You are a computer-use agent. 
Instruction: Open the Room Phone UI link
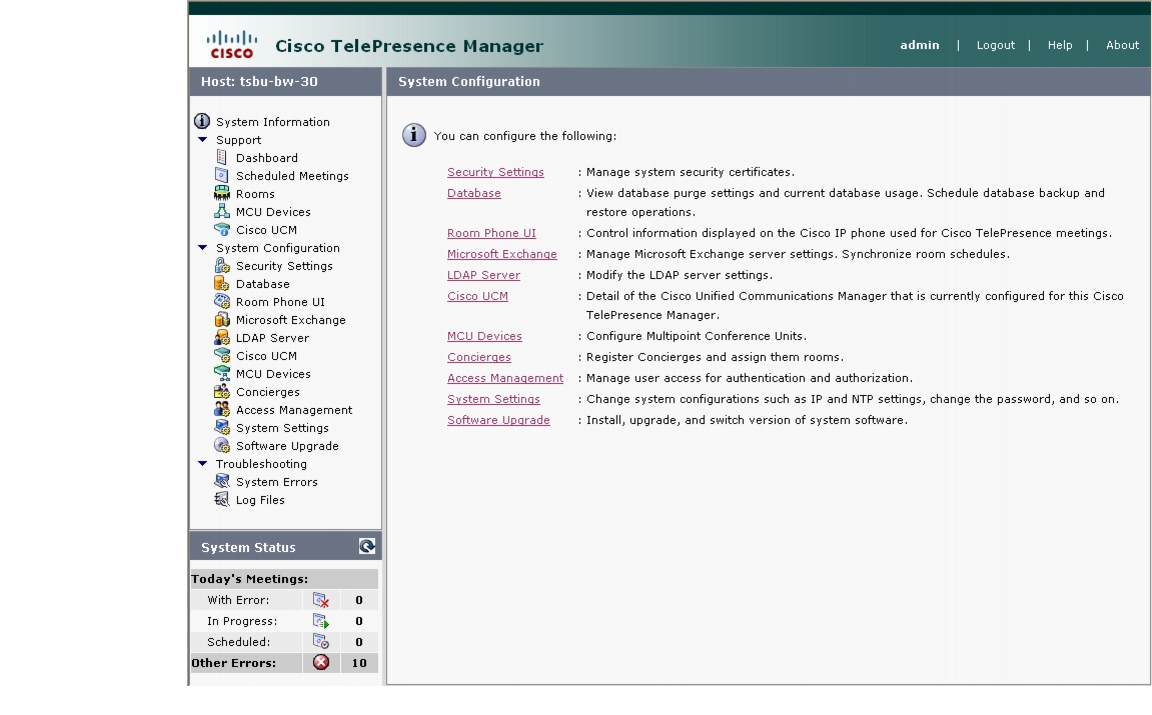click(492, 233)
